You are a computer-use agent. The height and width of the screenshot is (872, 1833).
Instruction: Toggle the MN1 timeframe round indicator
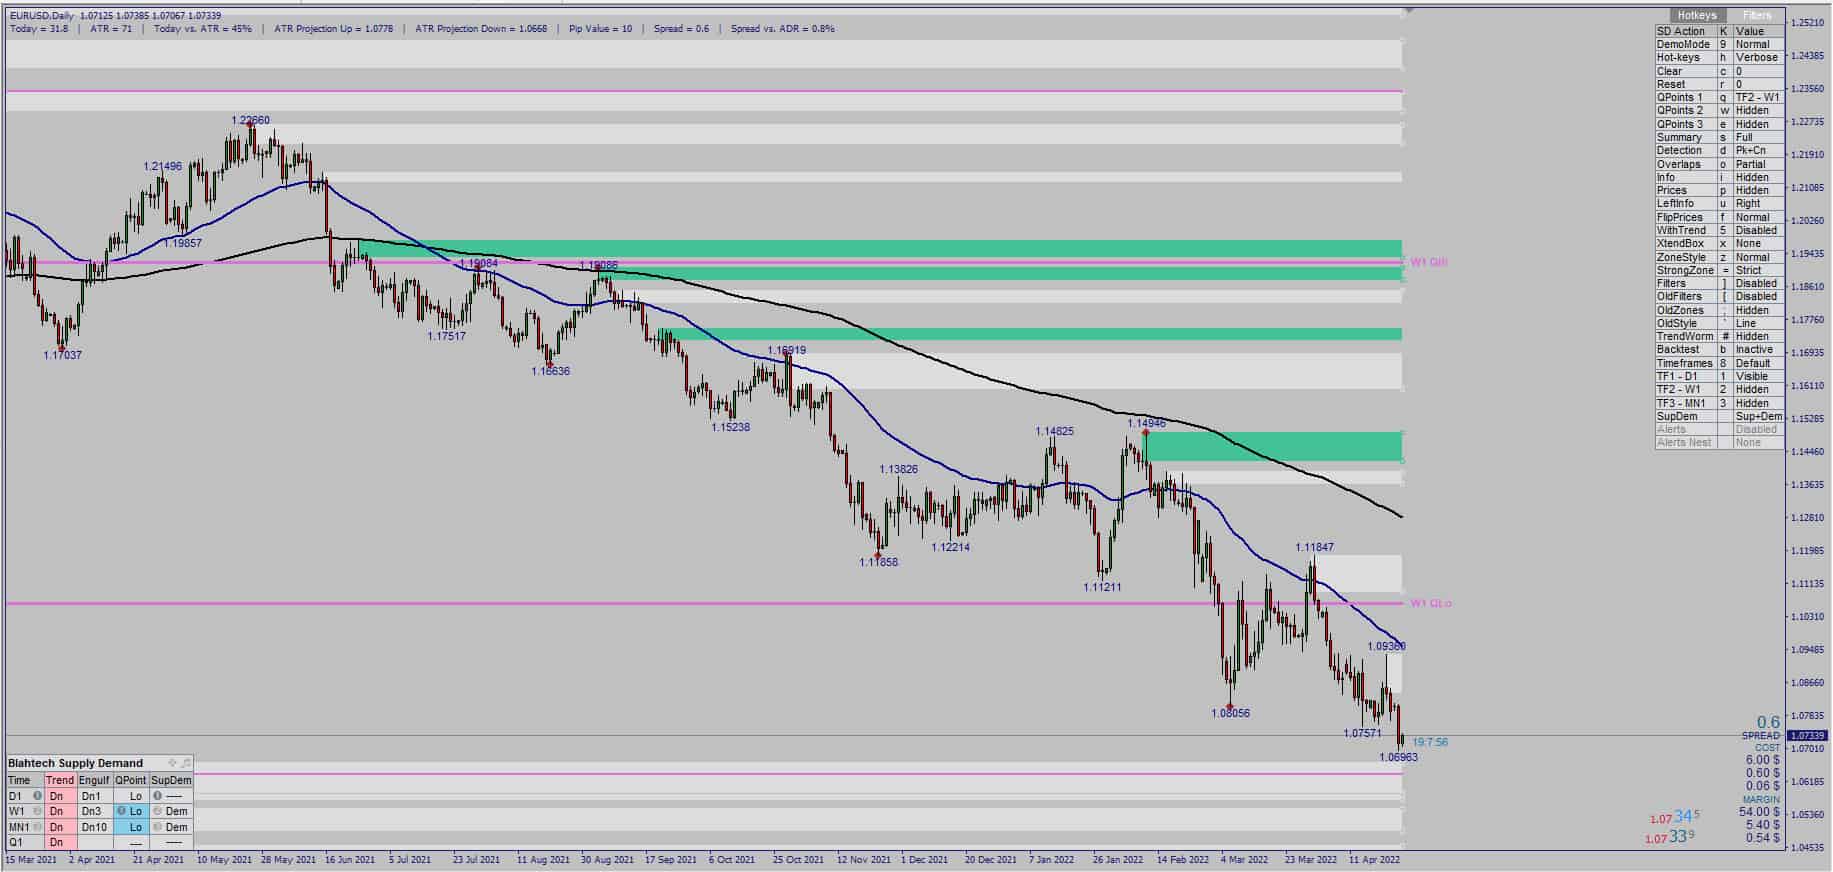point(38,827)
